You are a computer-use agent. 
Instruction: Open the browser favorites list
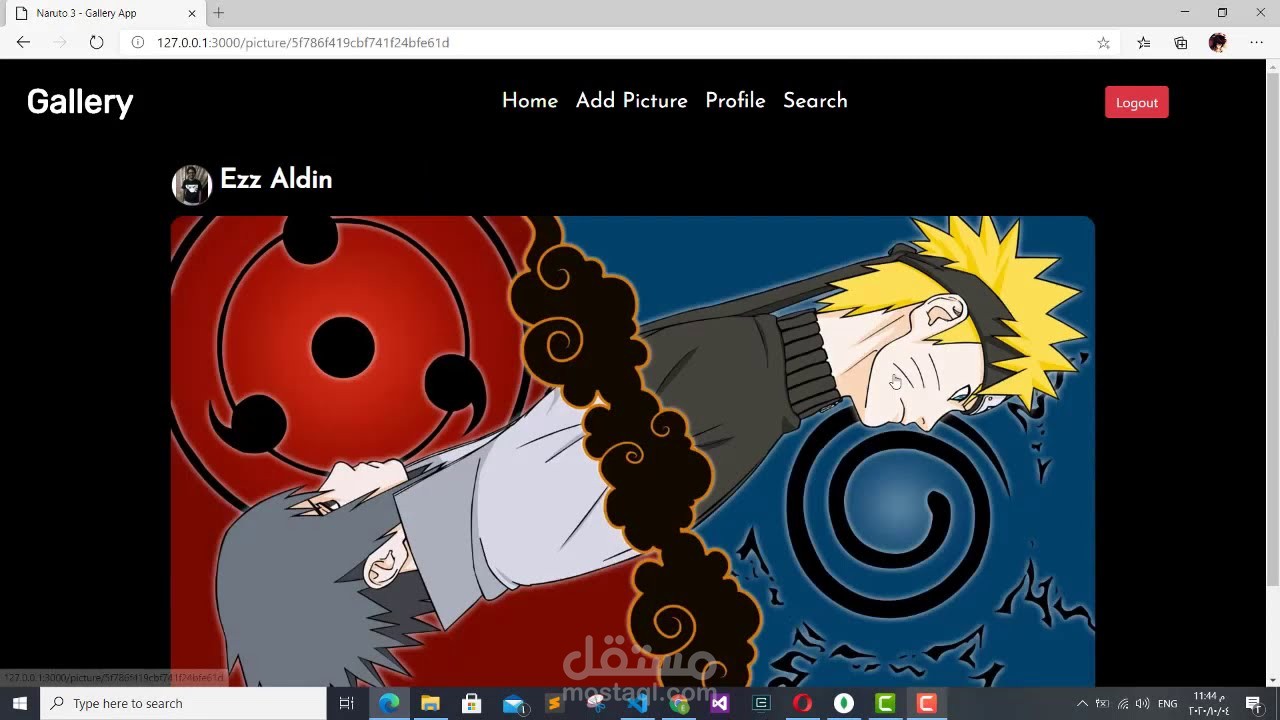(x=1143, y=42)
